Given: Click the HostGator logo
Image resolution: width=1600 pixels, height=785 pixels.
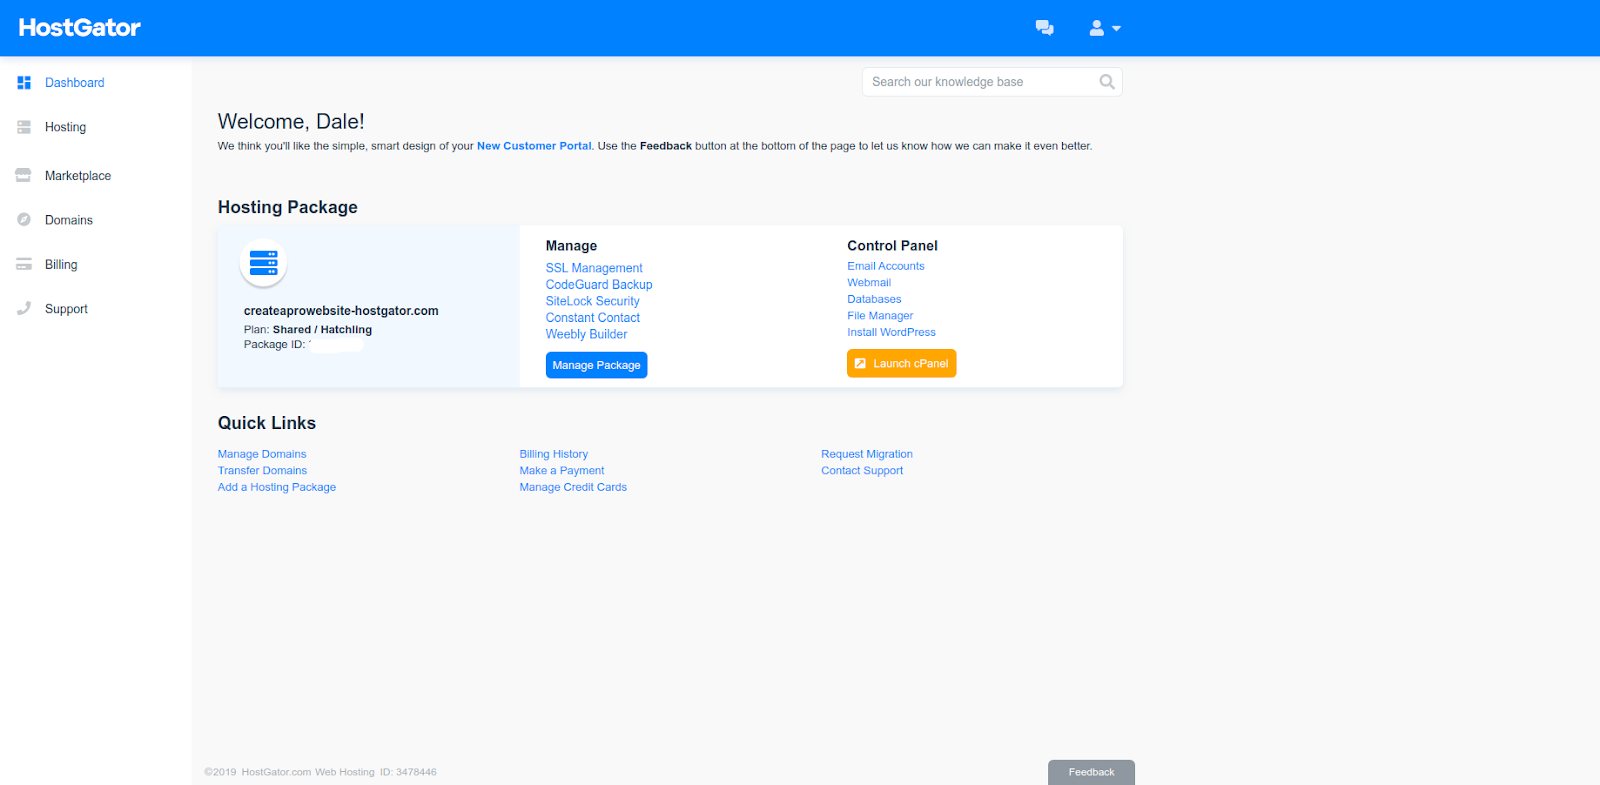Looking at the screenshot, I should [80, 27].
